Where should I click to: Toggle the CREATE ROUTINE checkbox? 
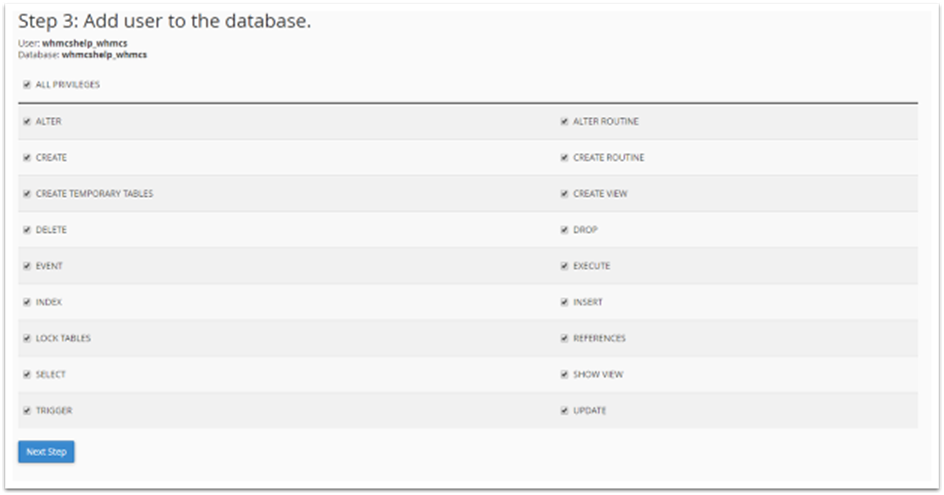pyautogui.click(x=564, y=158)
